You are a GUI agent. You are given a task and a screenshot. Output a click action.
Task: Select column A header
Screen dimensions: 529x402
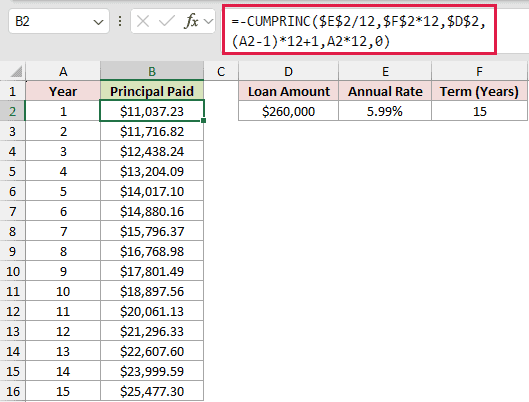tap(63, 71)
